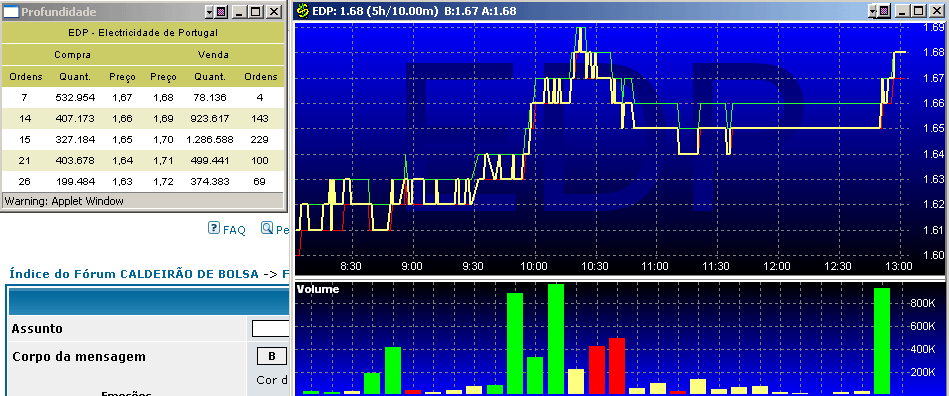Select buy quantity 532.954 cell
949x396 pixels.
coord(75,97)
